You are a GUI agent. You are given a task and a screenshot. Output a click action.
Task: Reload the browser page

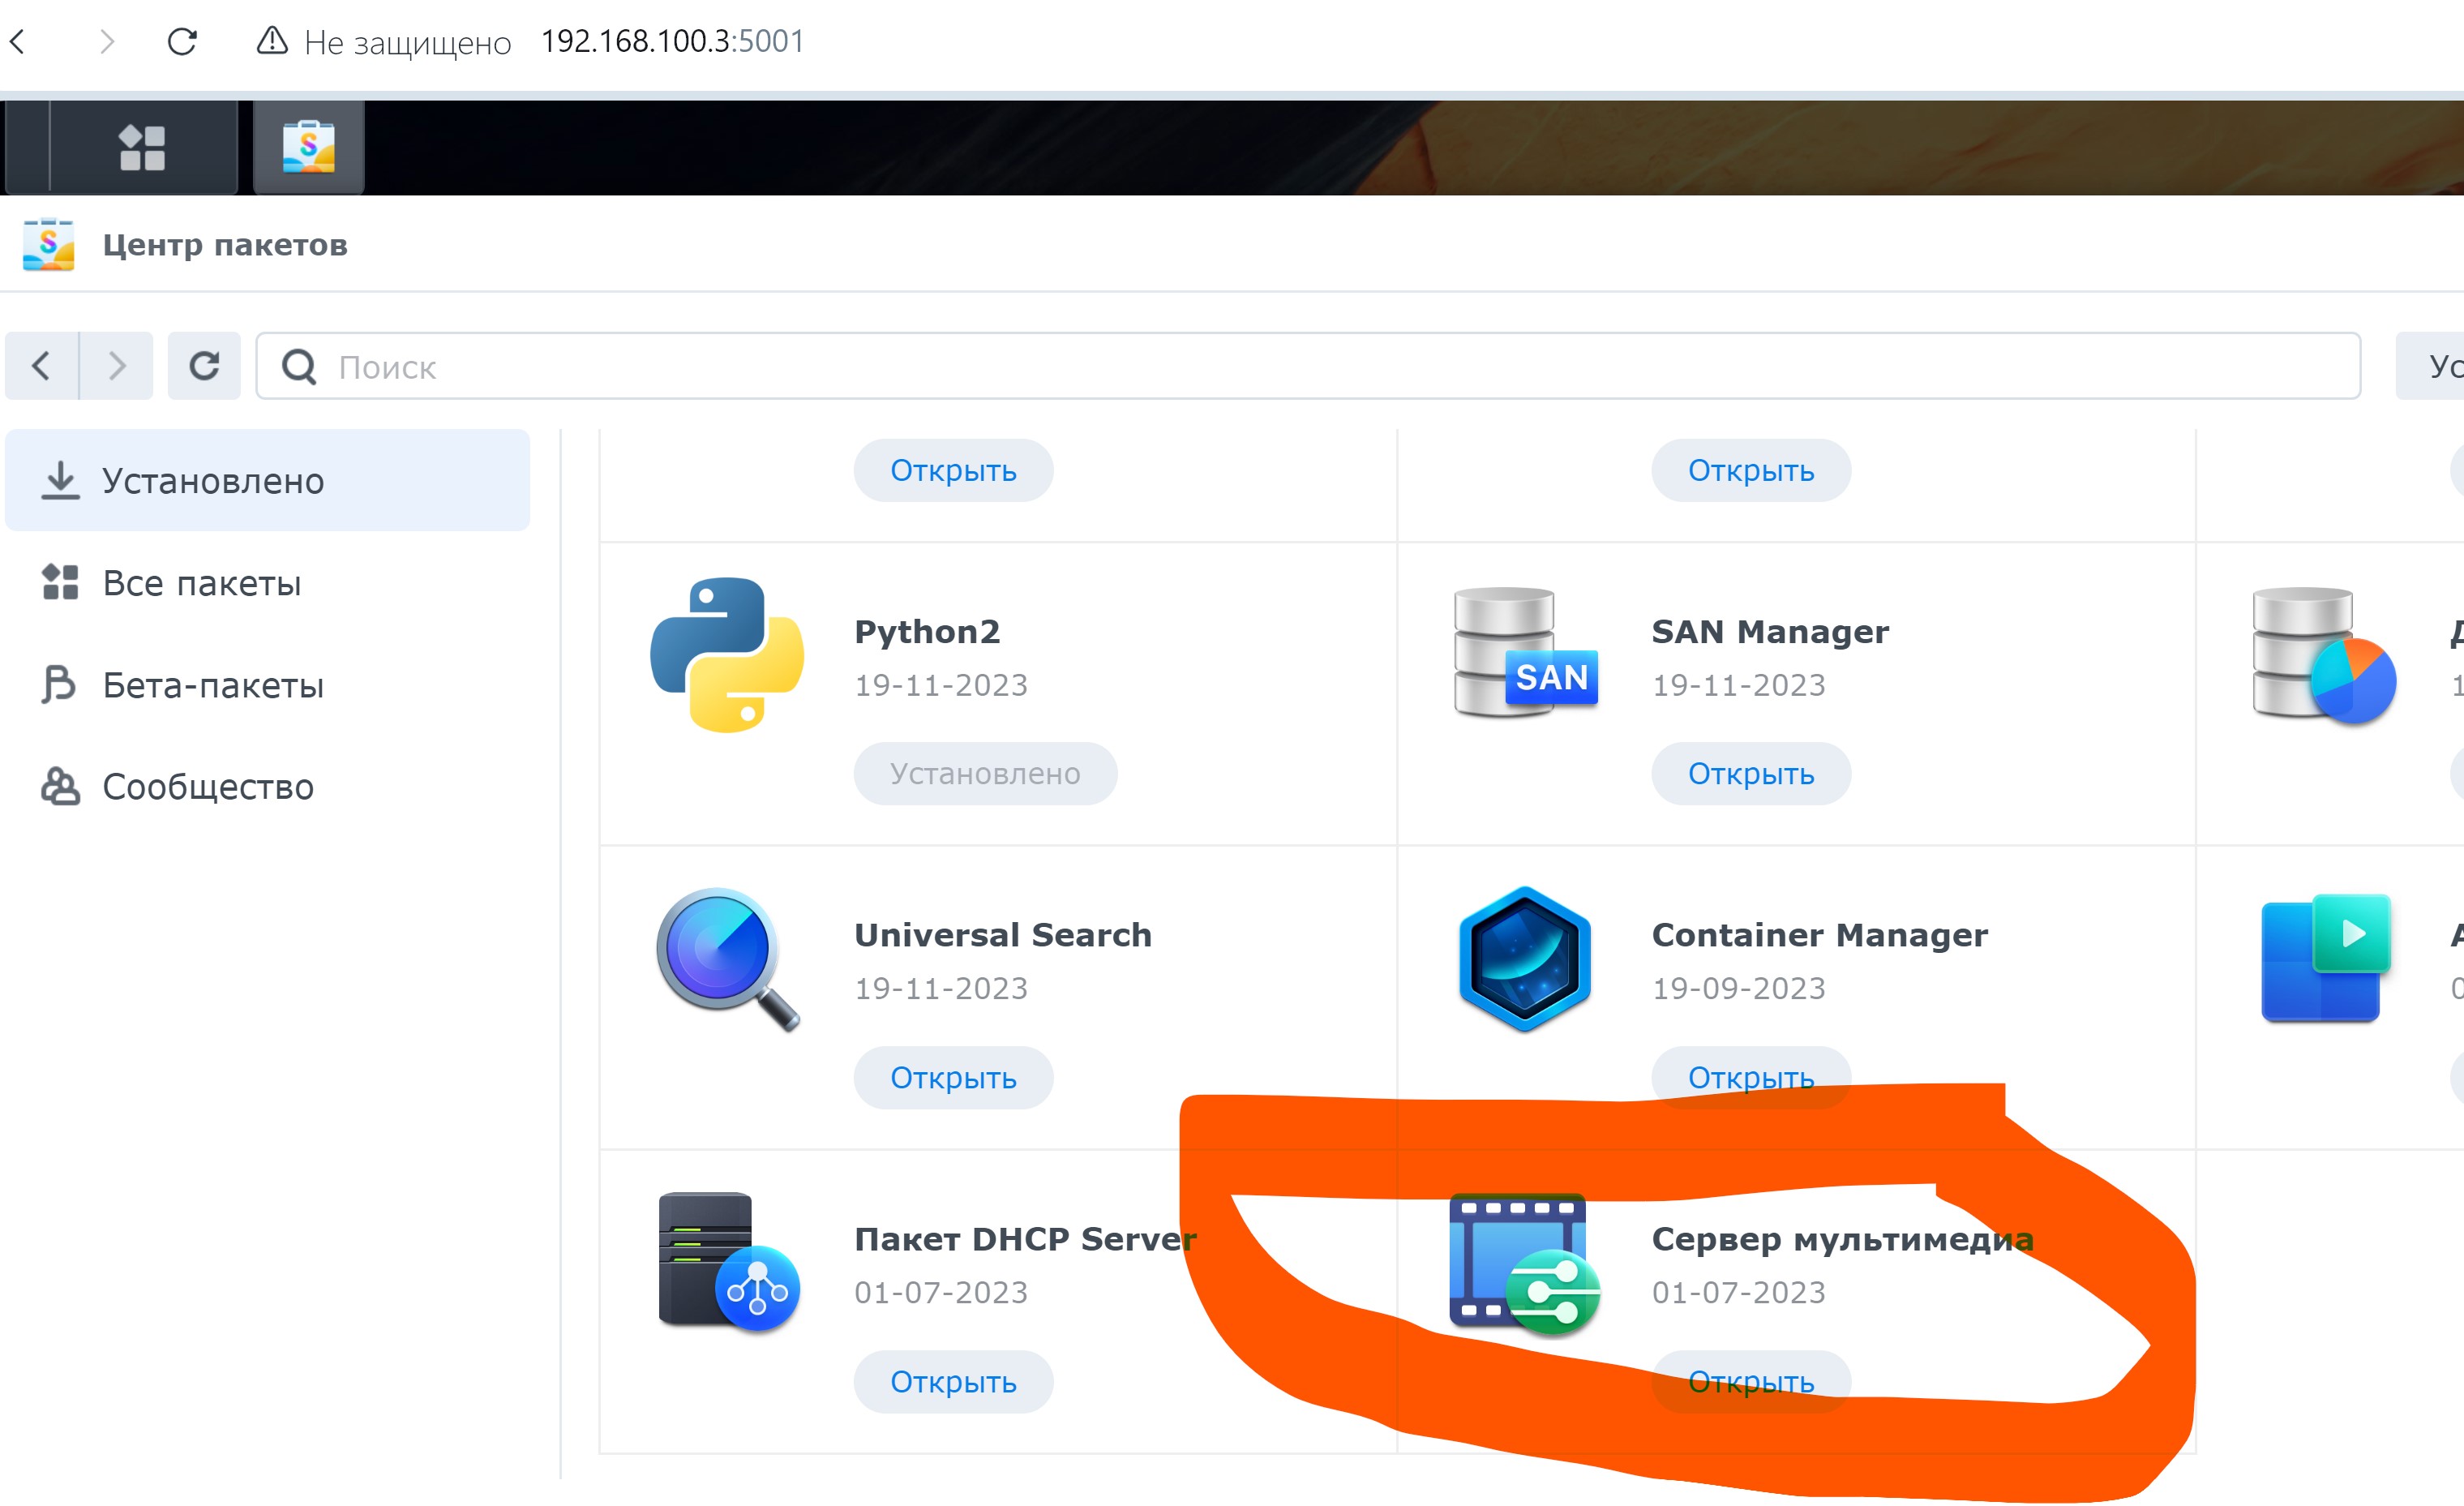click(x=182, y=41)
